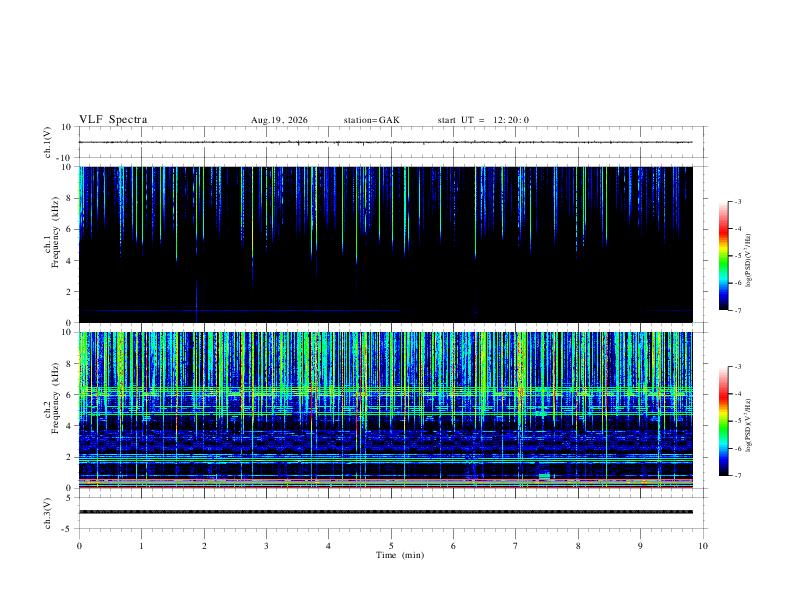Click the Time (min) axis label
This screenshot has height=612, width=792.
tap(400, 555)
